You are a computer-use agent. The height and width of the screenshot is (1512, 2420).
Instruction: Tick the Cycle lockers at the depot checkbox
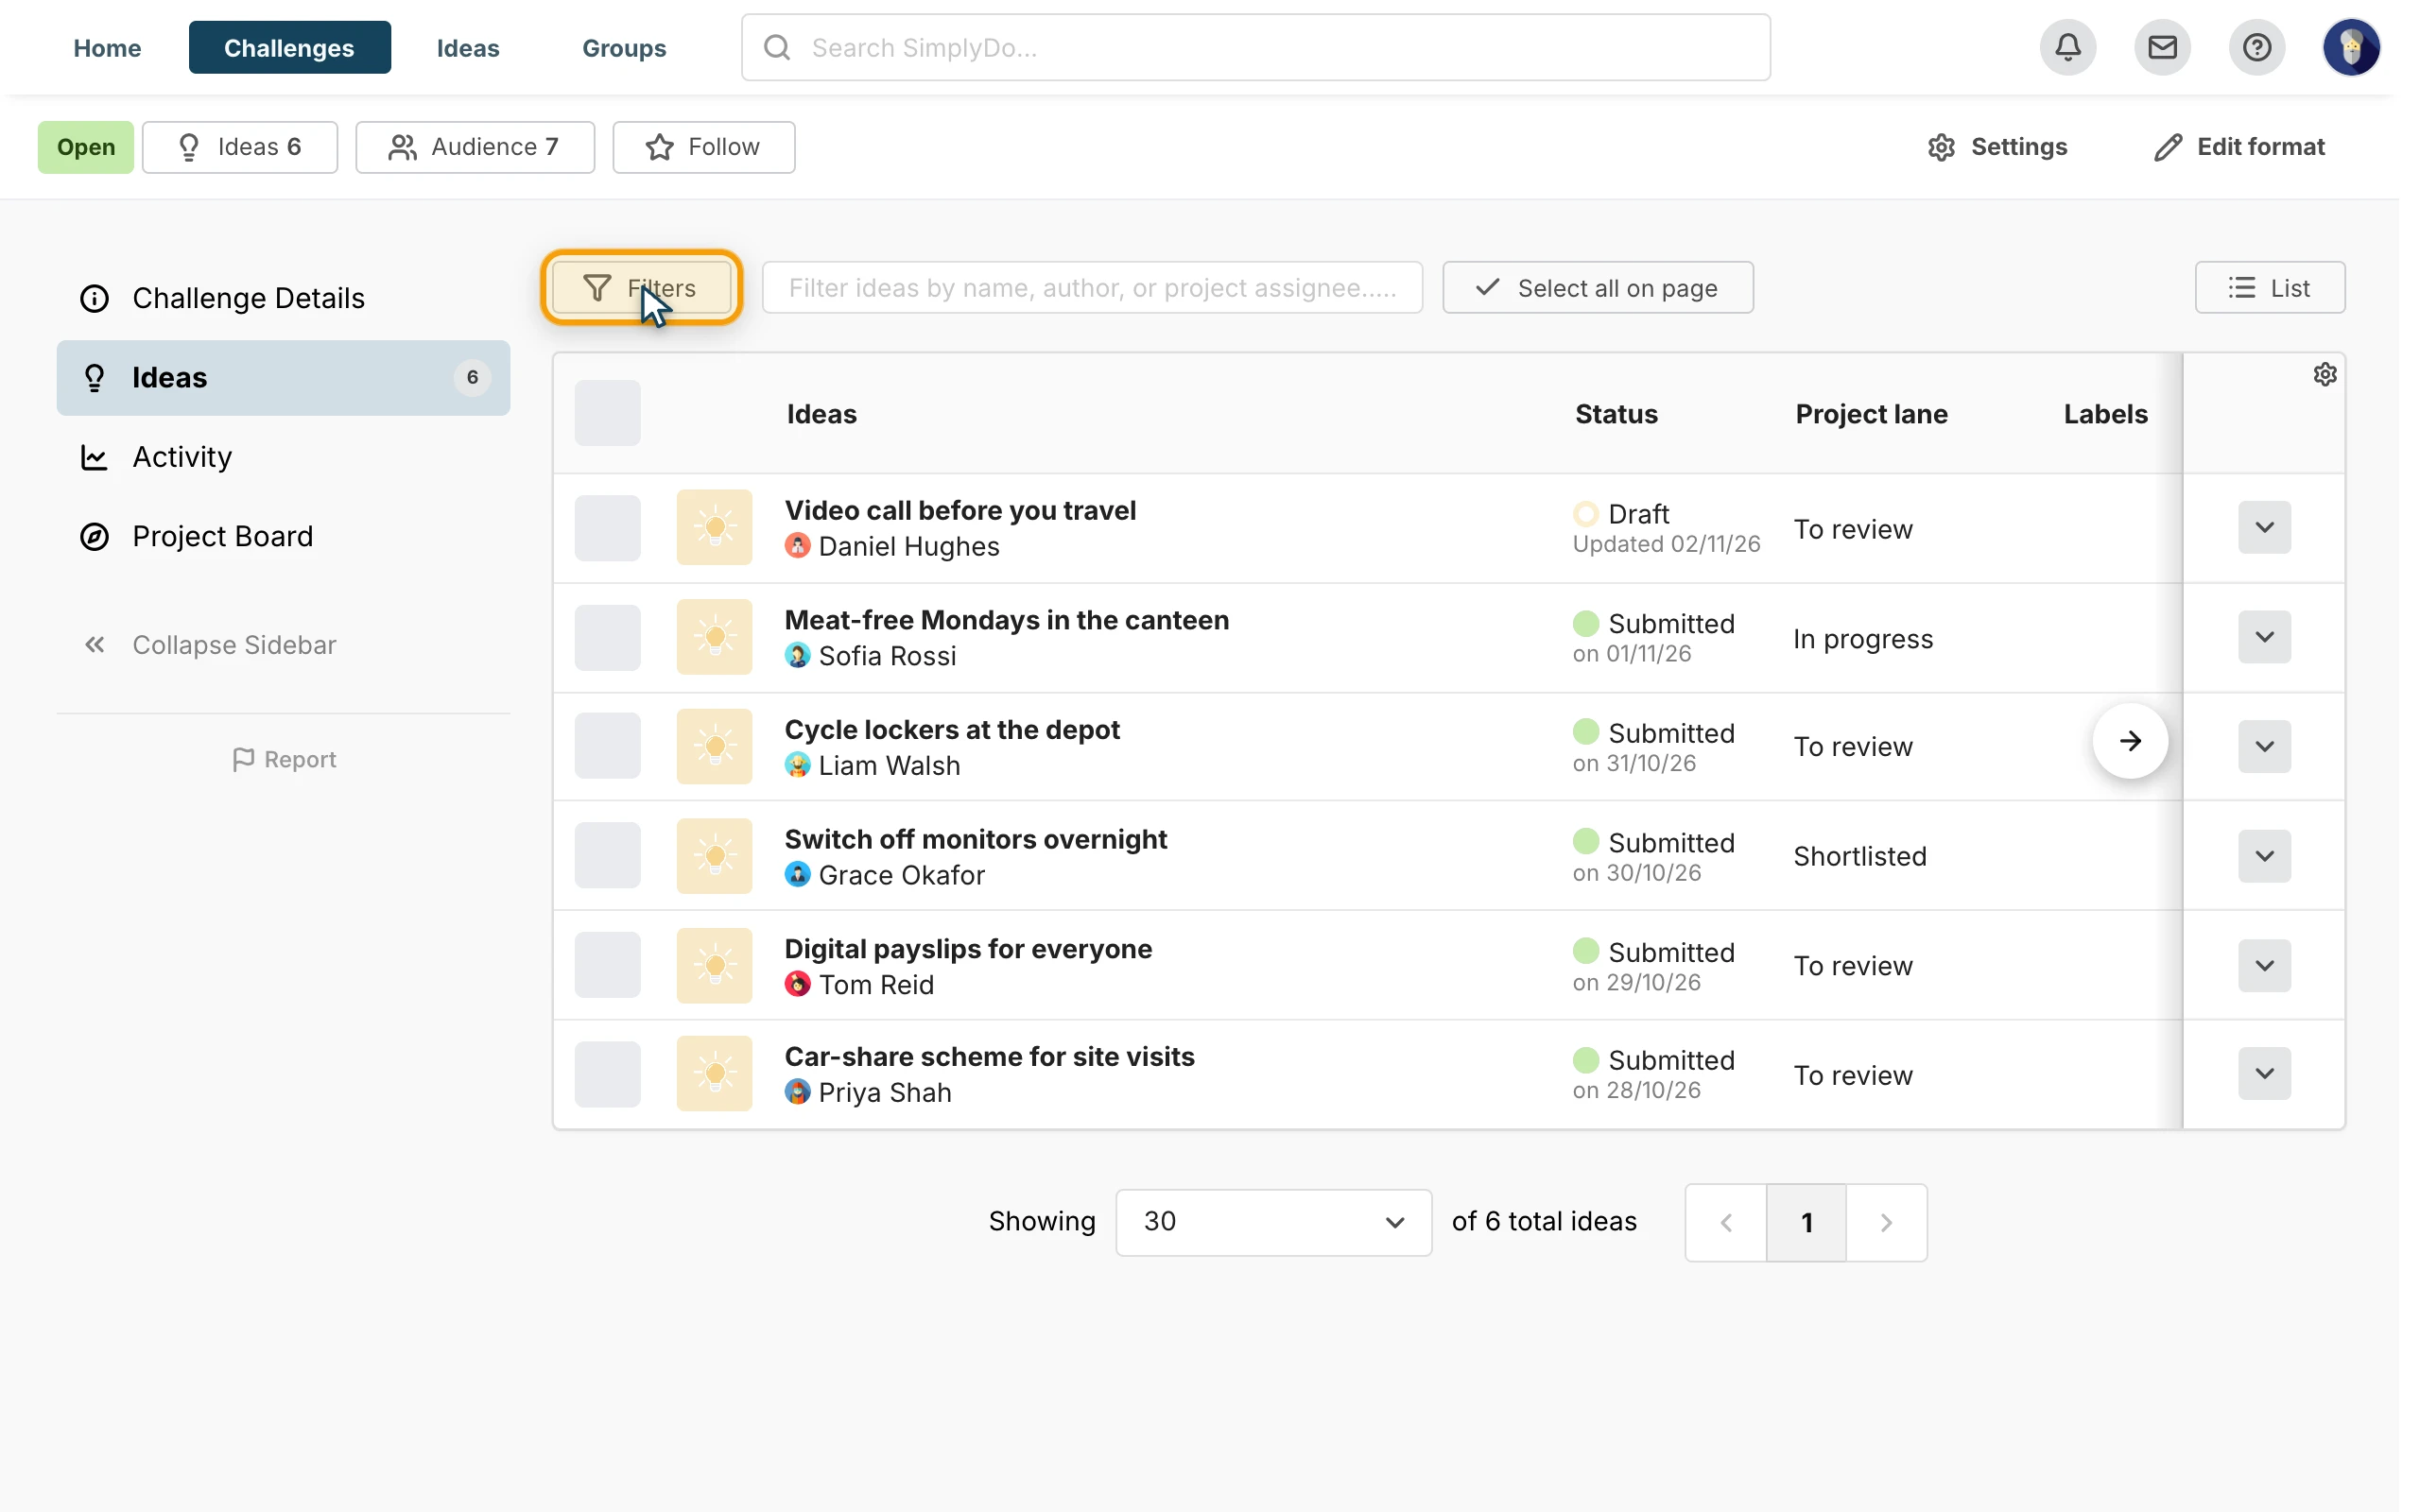(x=607, y=746)
